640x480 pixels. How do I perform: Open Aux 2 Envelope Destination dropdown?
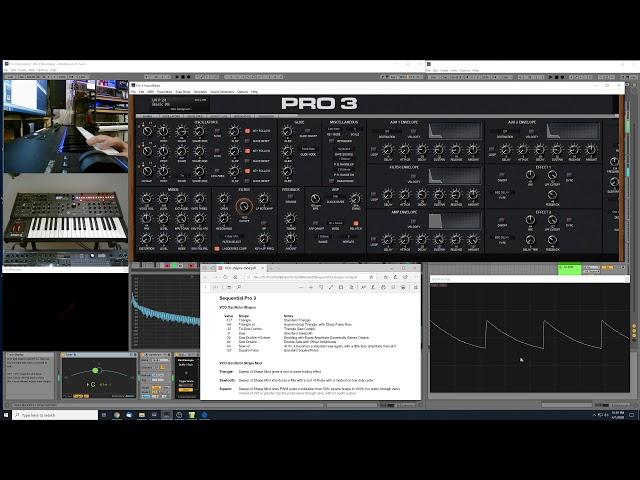click(505, 131)
